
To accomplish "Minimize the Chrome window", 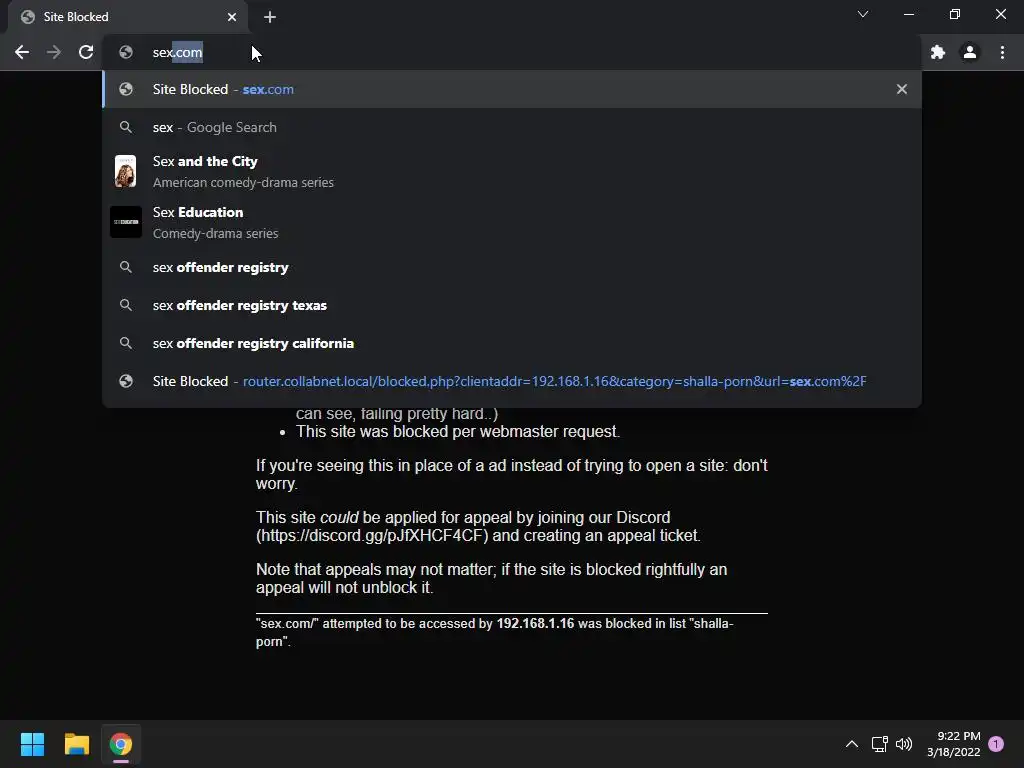I will tap(908, 14).
